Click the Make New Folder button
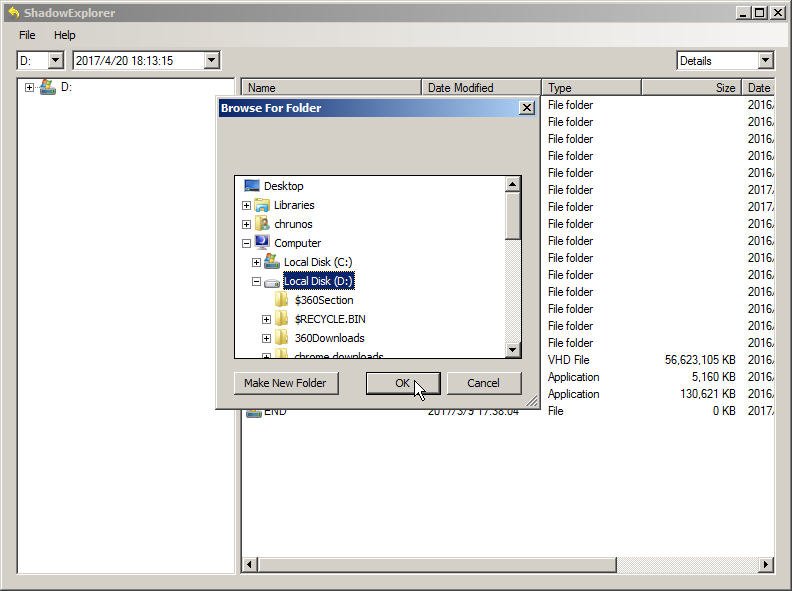The width and height of the screenshot is (792, 591). coord(285,383)
